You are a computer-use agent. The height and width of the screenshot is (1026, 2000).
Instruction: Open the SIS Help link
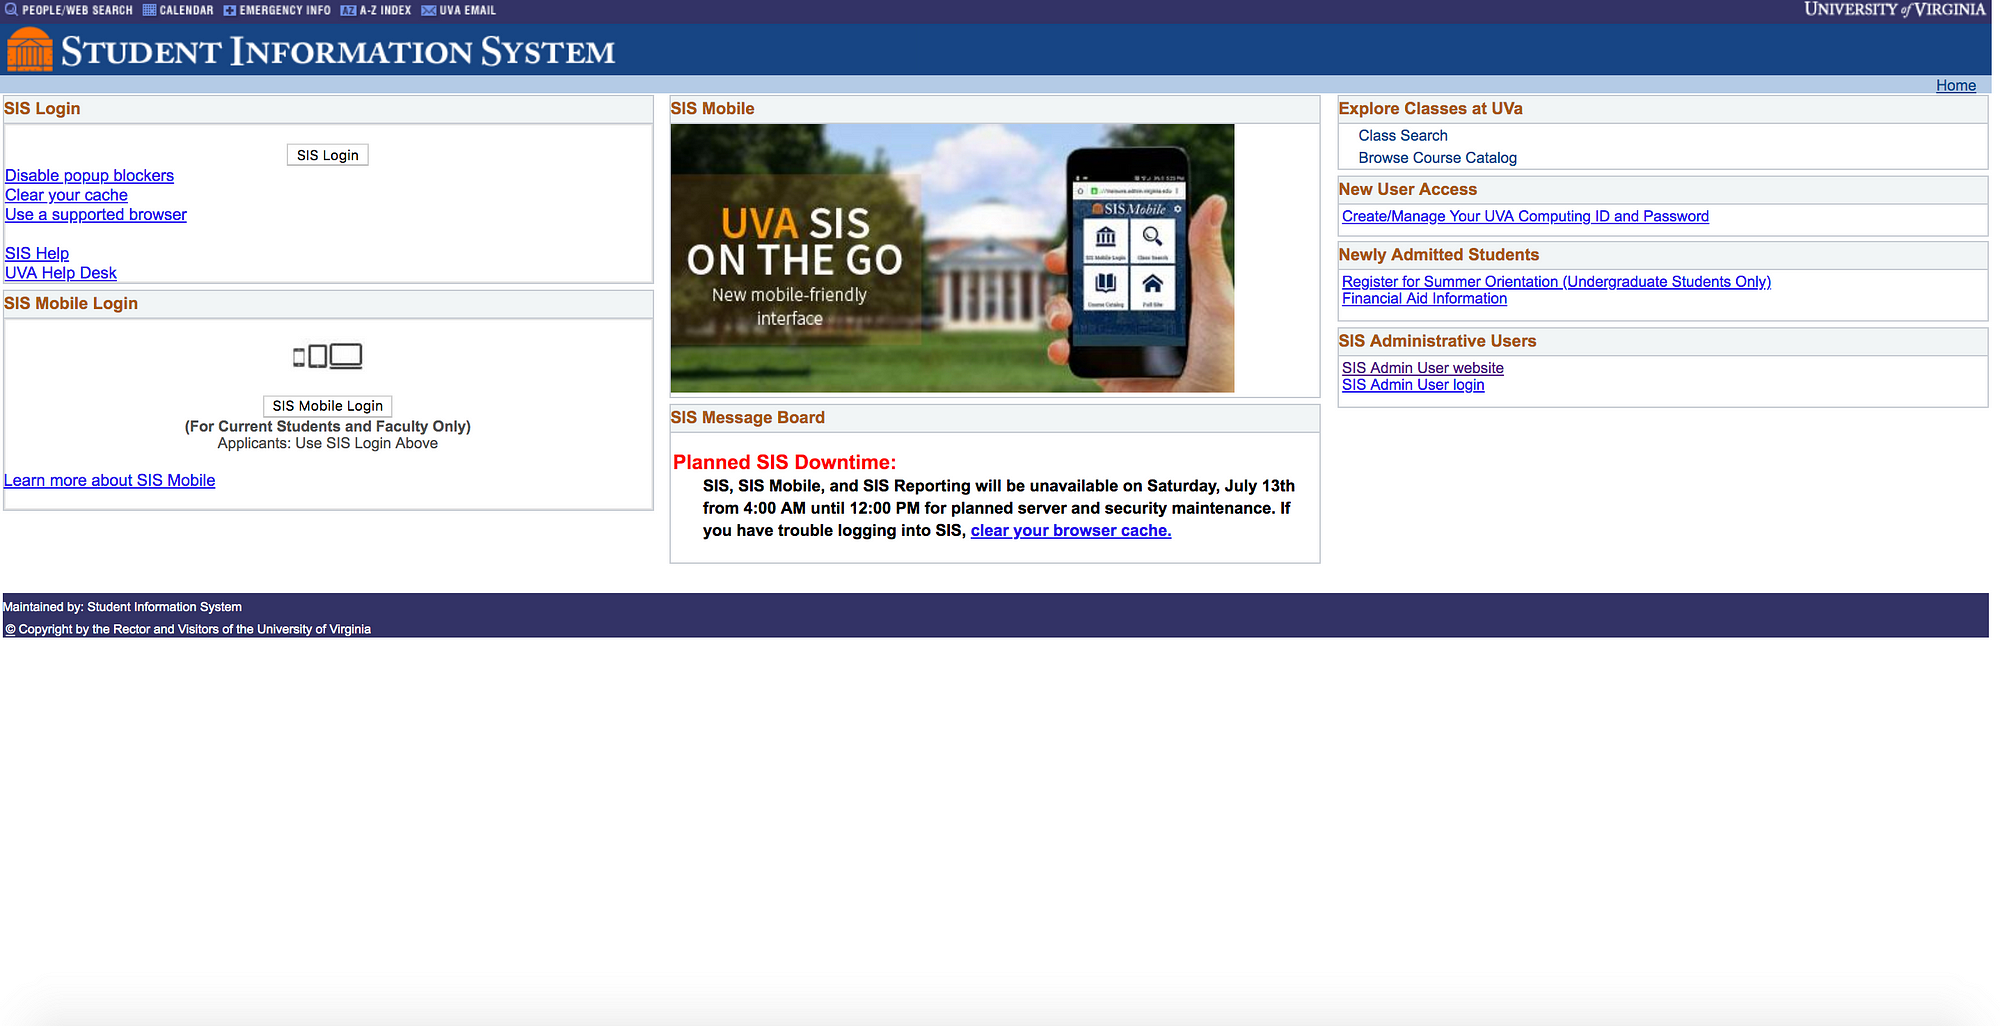click(37, 254)
